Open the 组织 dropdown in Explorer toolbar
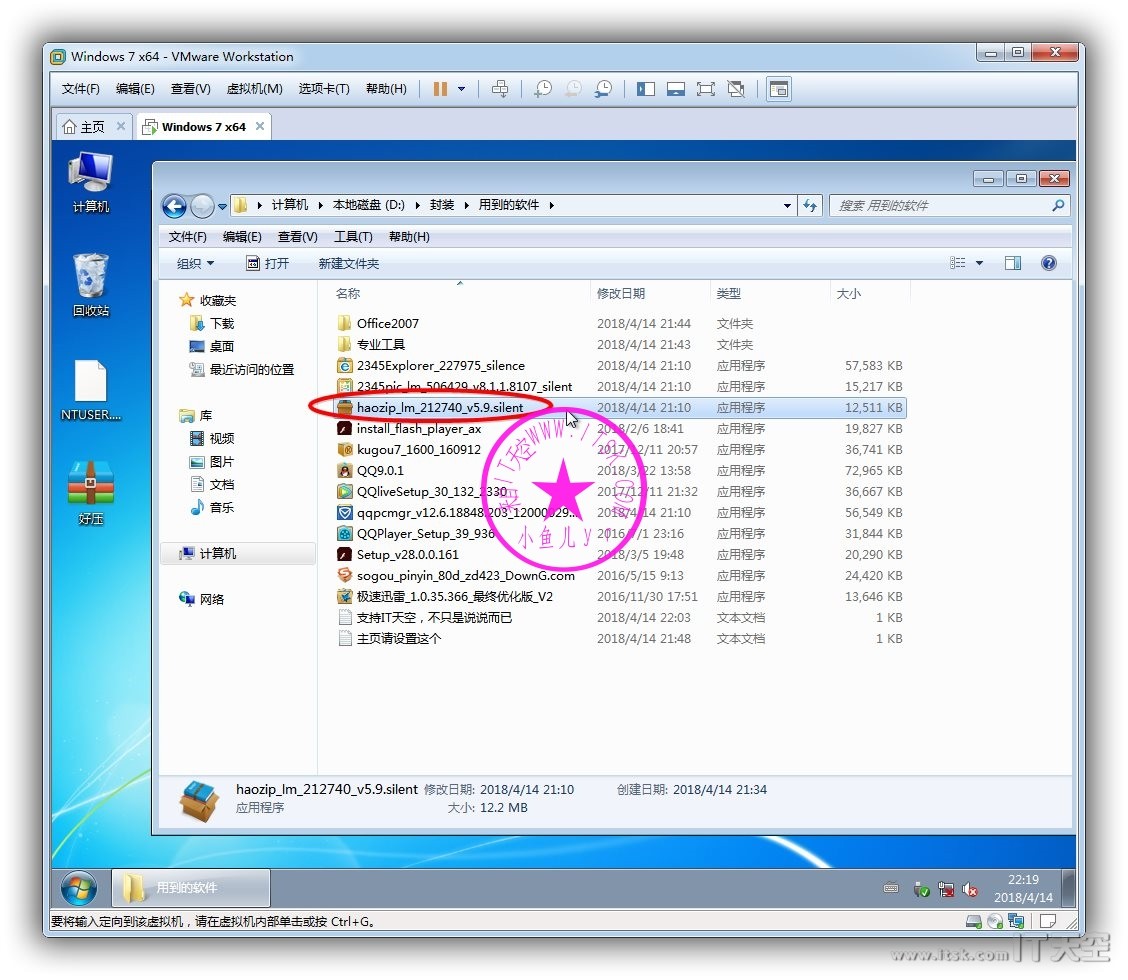Image resolution: width=1128 pixels, height=980 pixels. 195,263
